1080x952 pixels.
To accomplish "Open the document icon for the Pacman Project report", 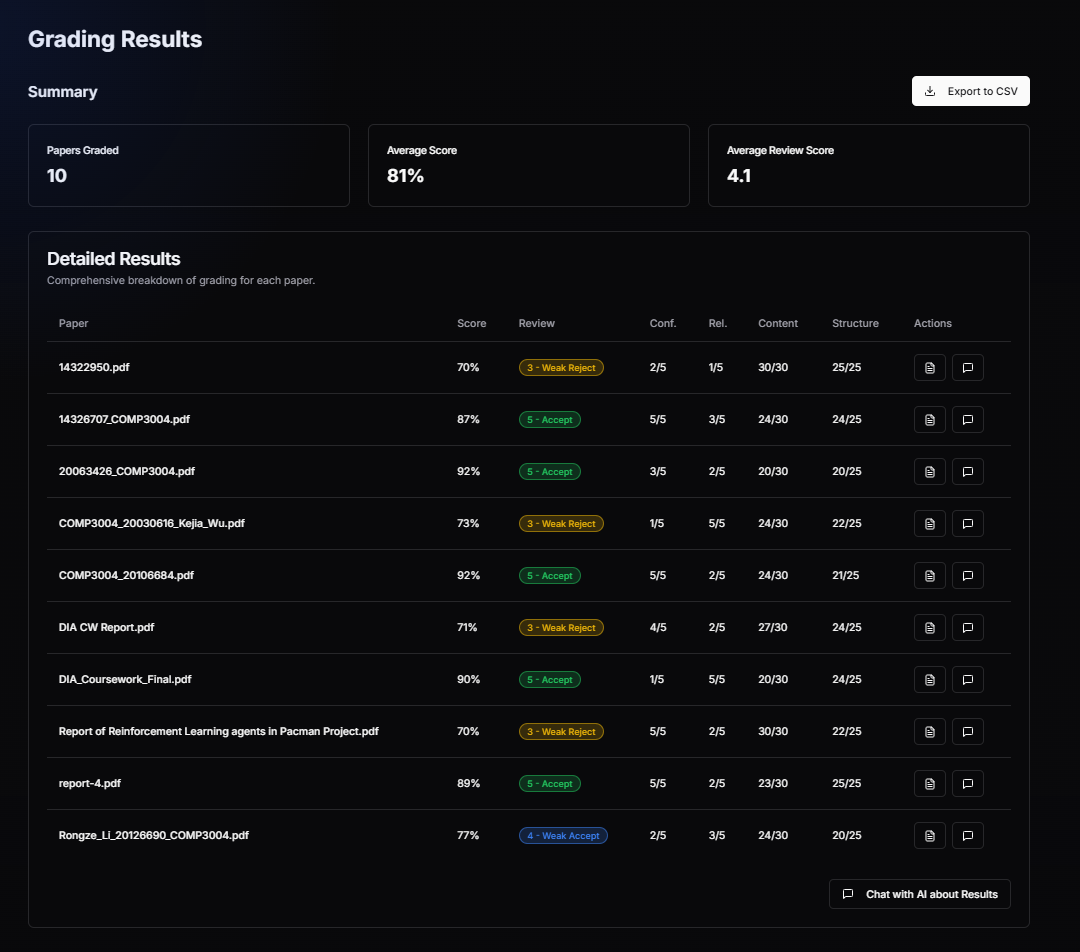I will coord(929,731).
